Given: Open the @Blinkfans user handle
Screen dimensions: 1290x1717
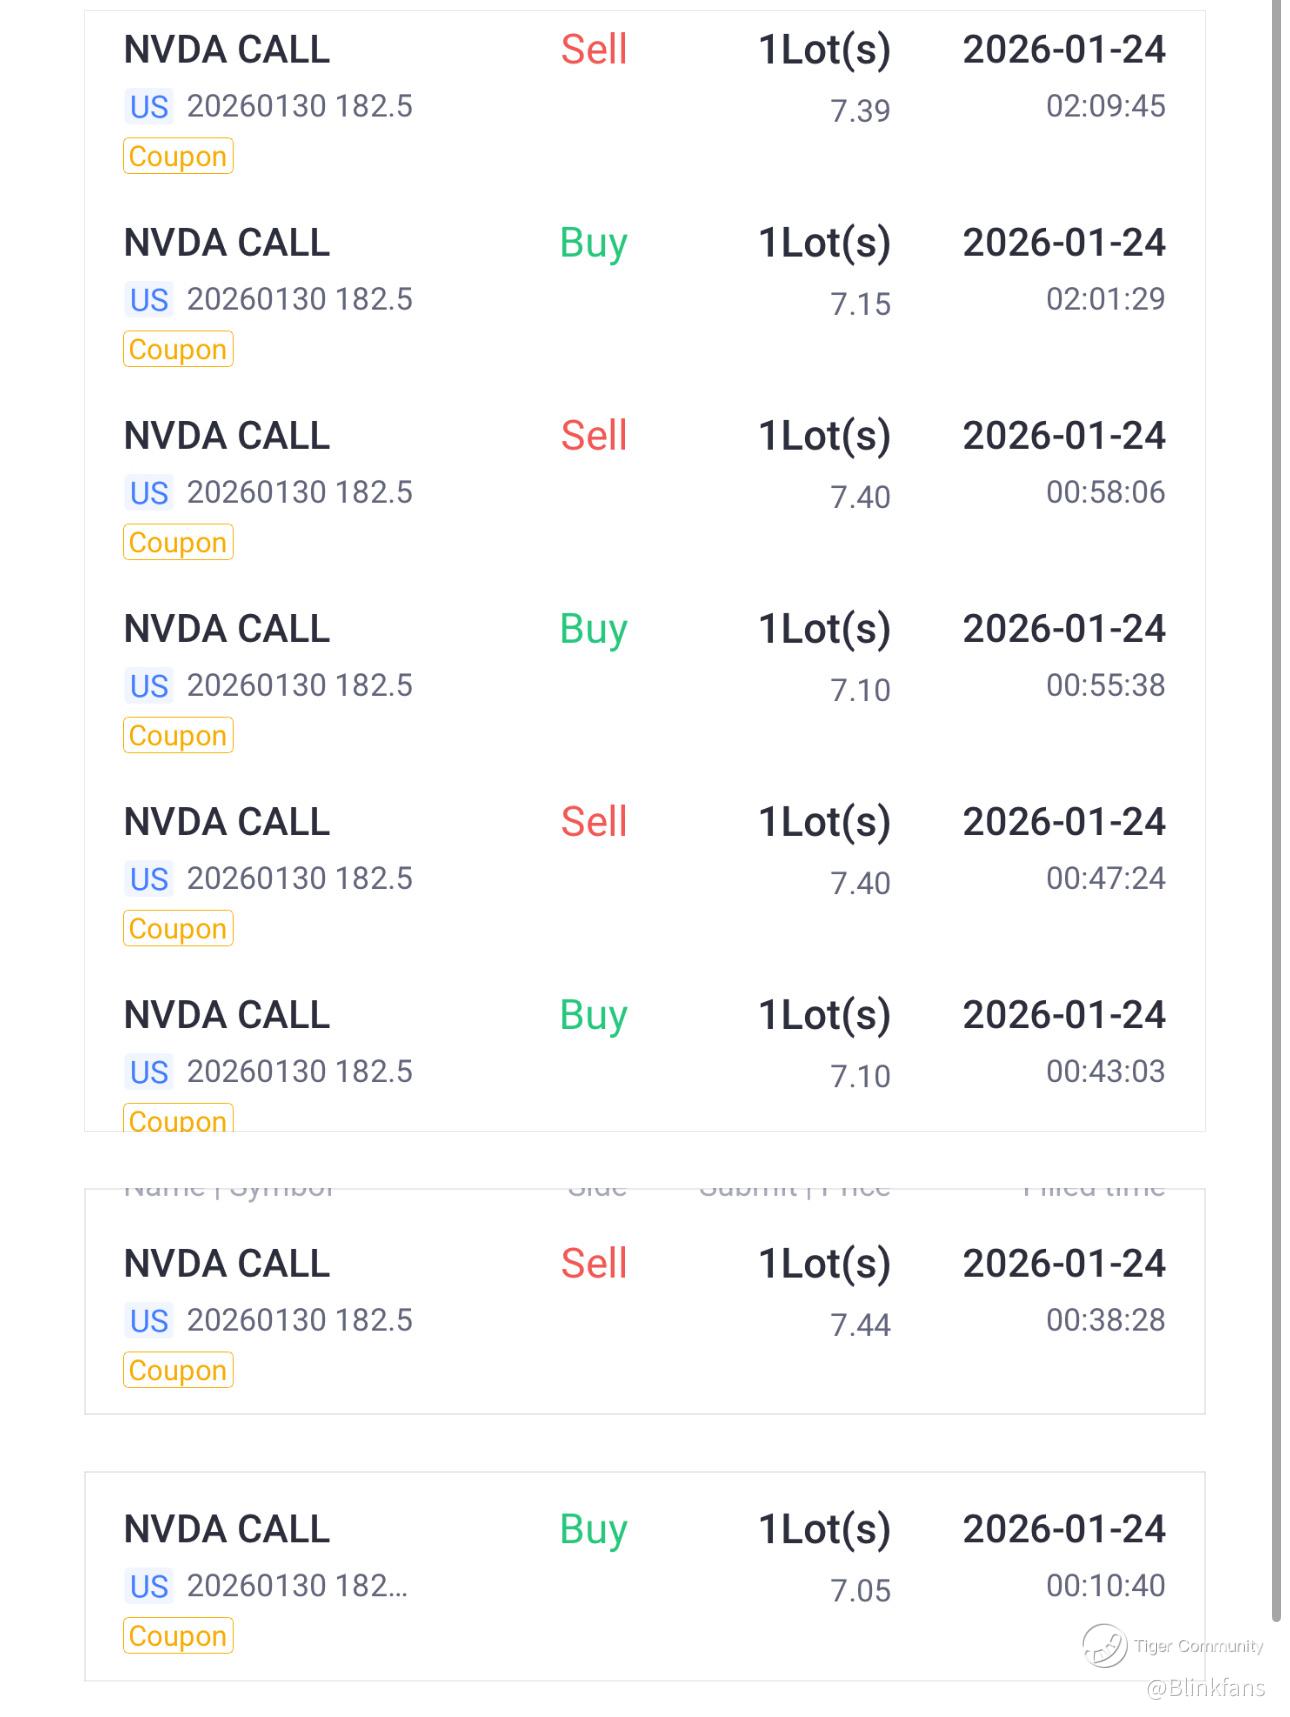Looking at the screenshot, I should 1205,1688.
